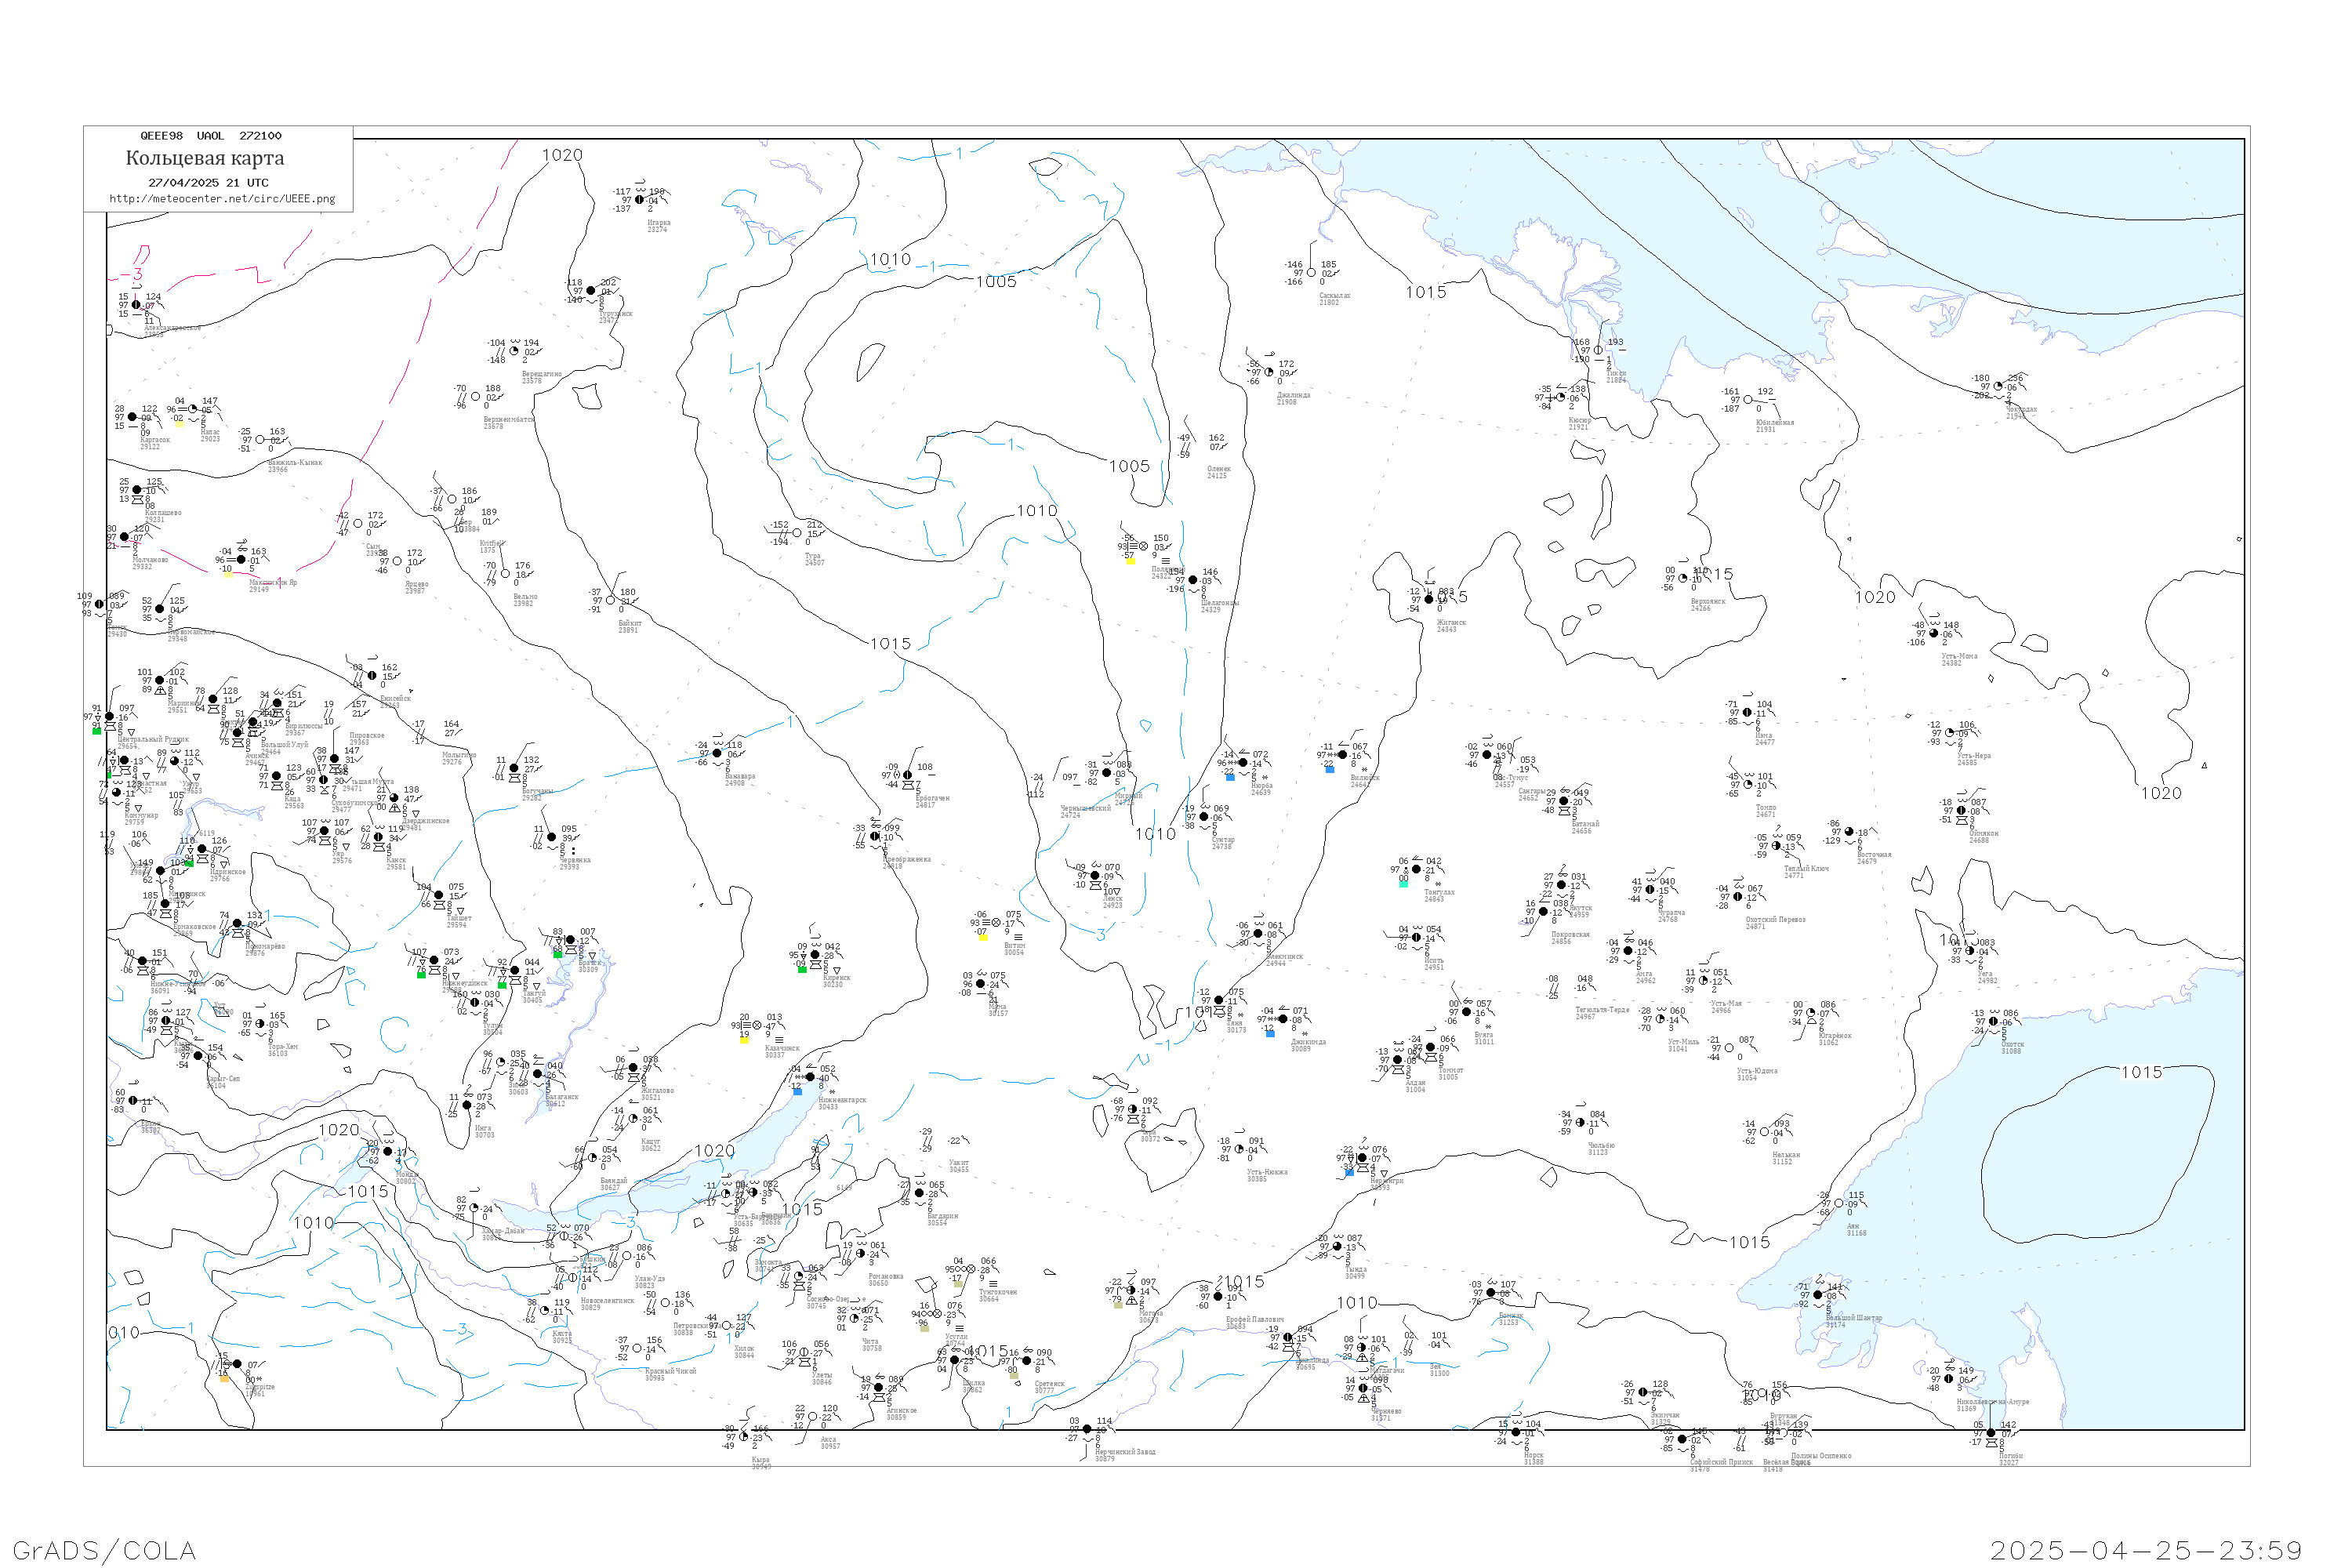Viewport: 2352px width, 1568px height.
Task: Click the Туруханск filled station marker
Action: (591, 291)
